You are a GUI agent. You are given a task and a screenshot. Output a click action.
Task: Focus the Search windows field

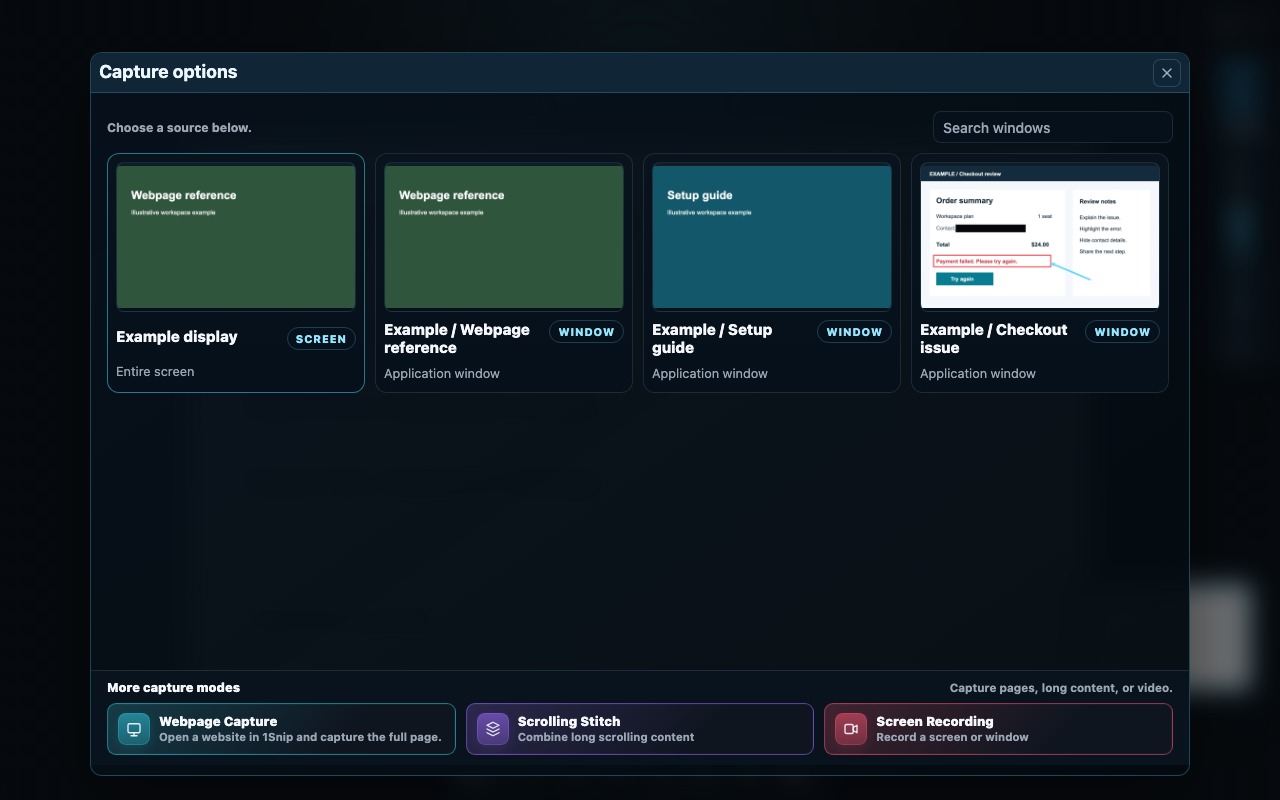coord(1052,127)
